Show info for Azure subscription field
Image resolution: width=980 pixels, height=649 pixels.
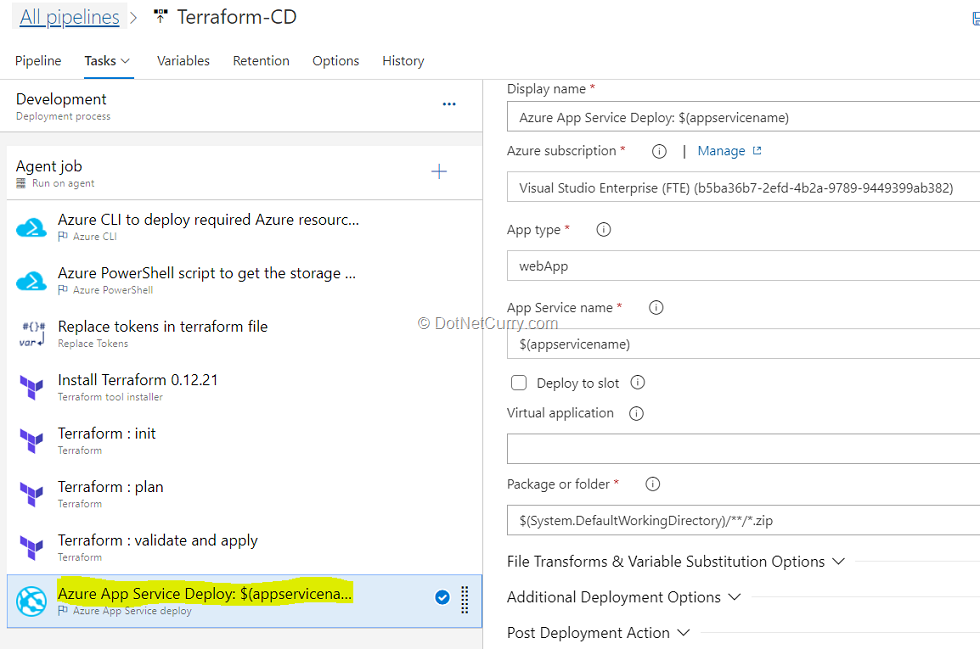pos(659,151)
